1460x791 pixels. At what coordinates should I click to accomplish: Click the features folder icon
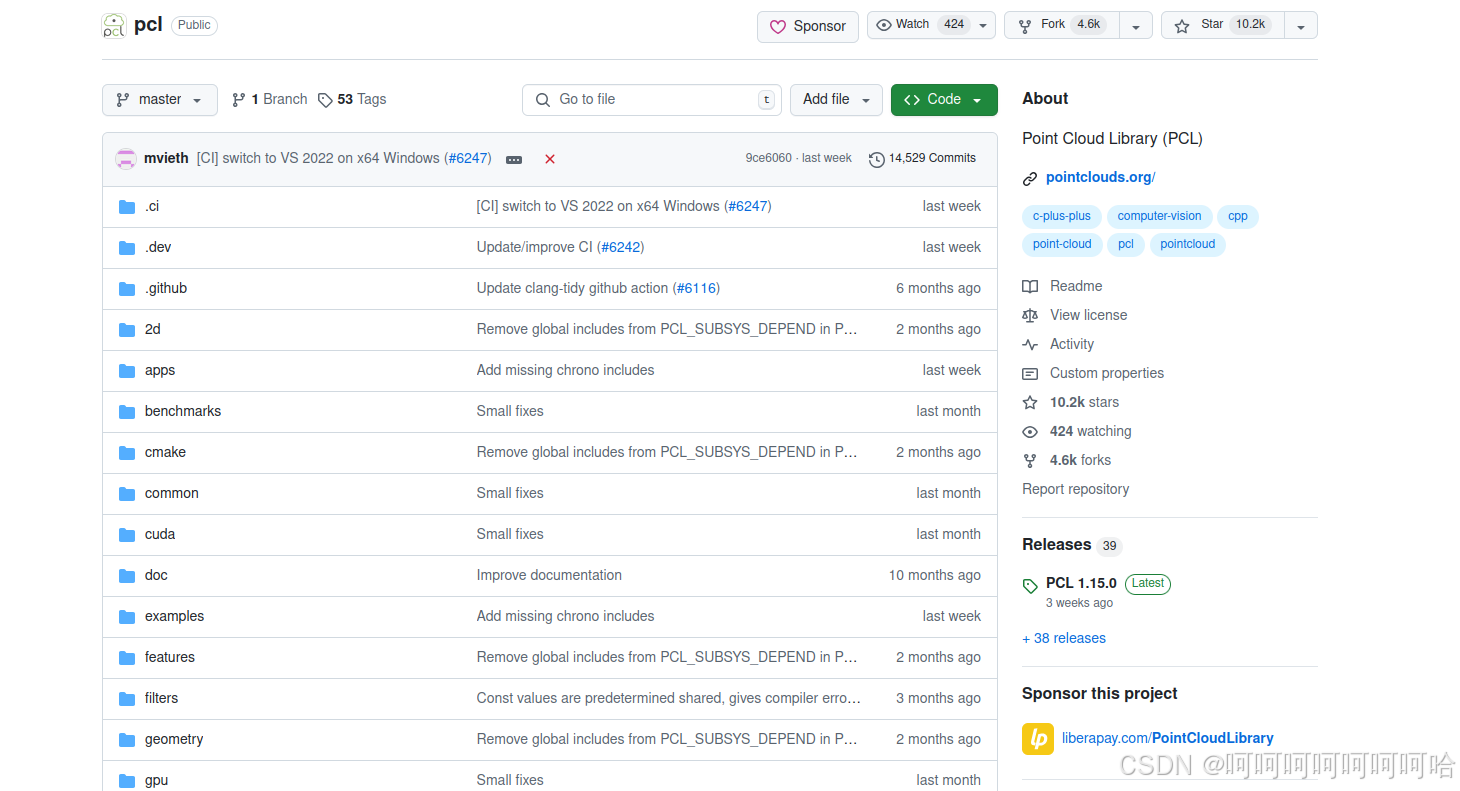click(x=127, y=657)
